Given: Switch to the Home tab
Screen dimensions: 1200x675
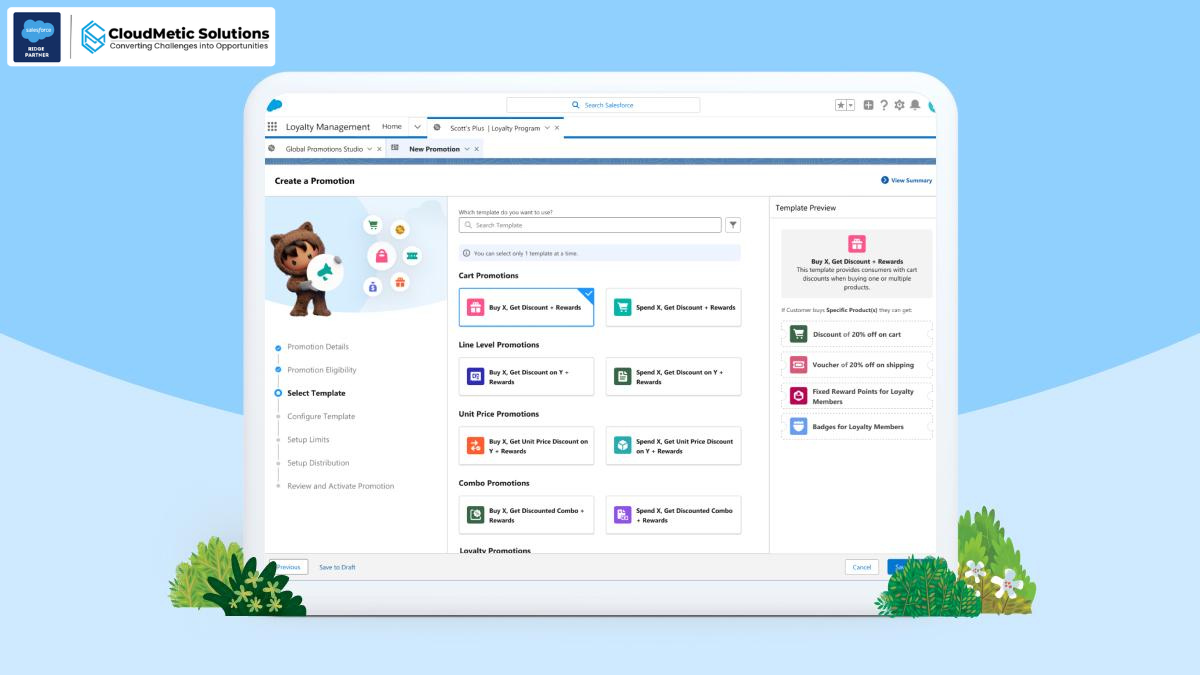Looking at the screenshot, I should coord(392,127).
